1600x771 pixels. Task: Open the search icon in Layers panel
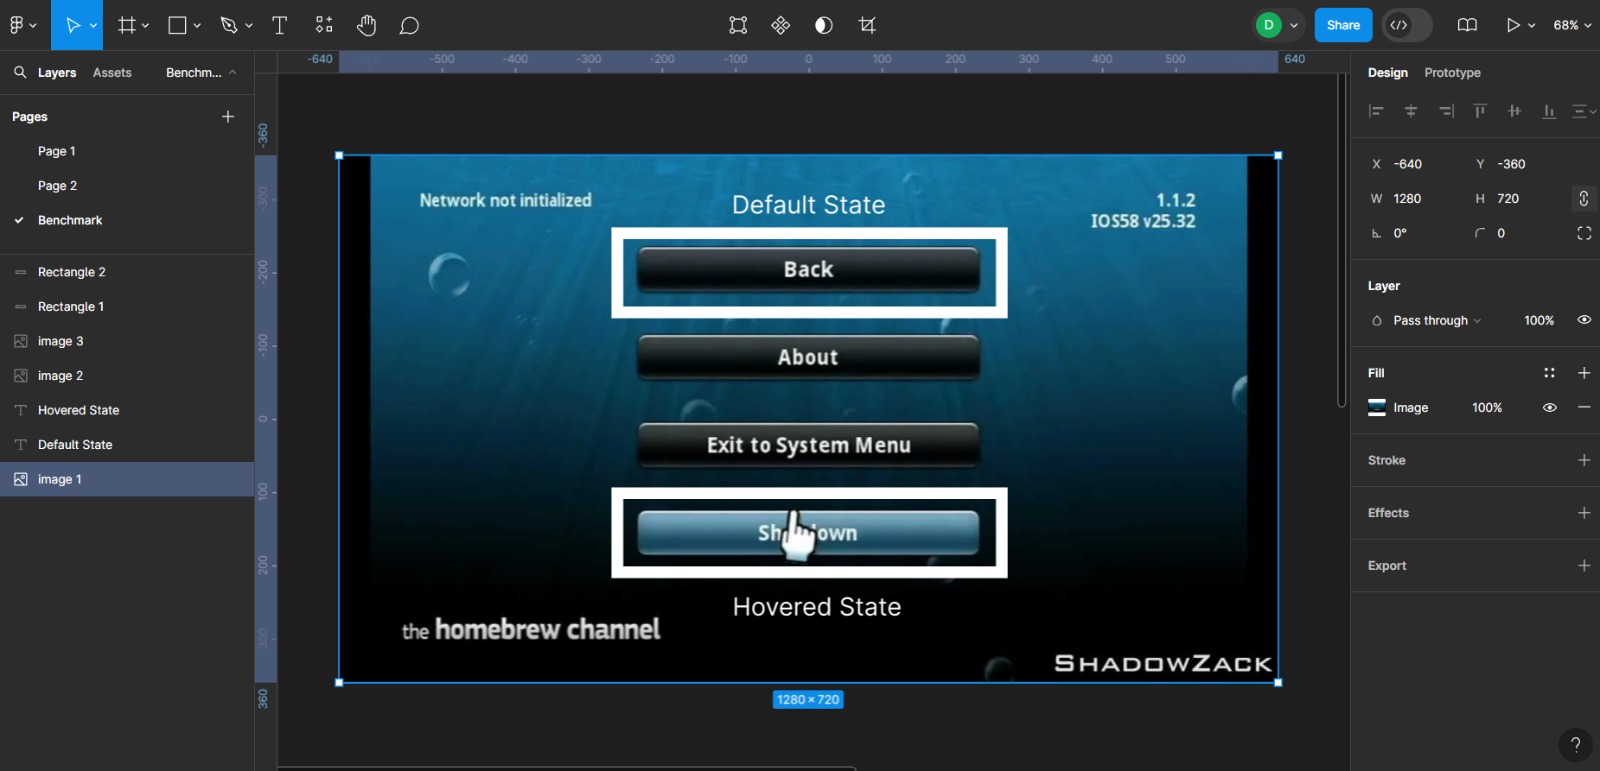(x=20, y=72)
